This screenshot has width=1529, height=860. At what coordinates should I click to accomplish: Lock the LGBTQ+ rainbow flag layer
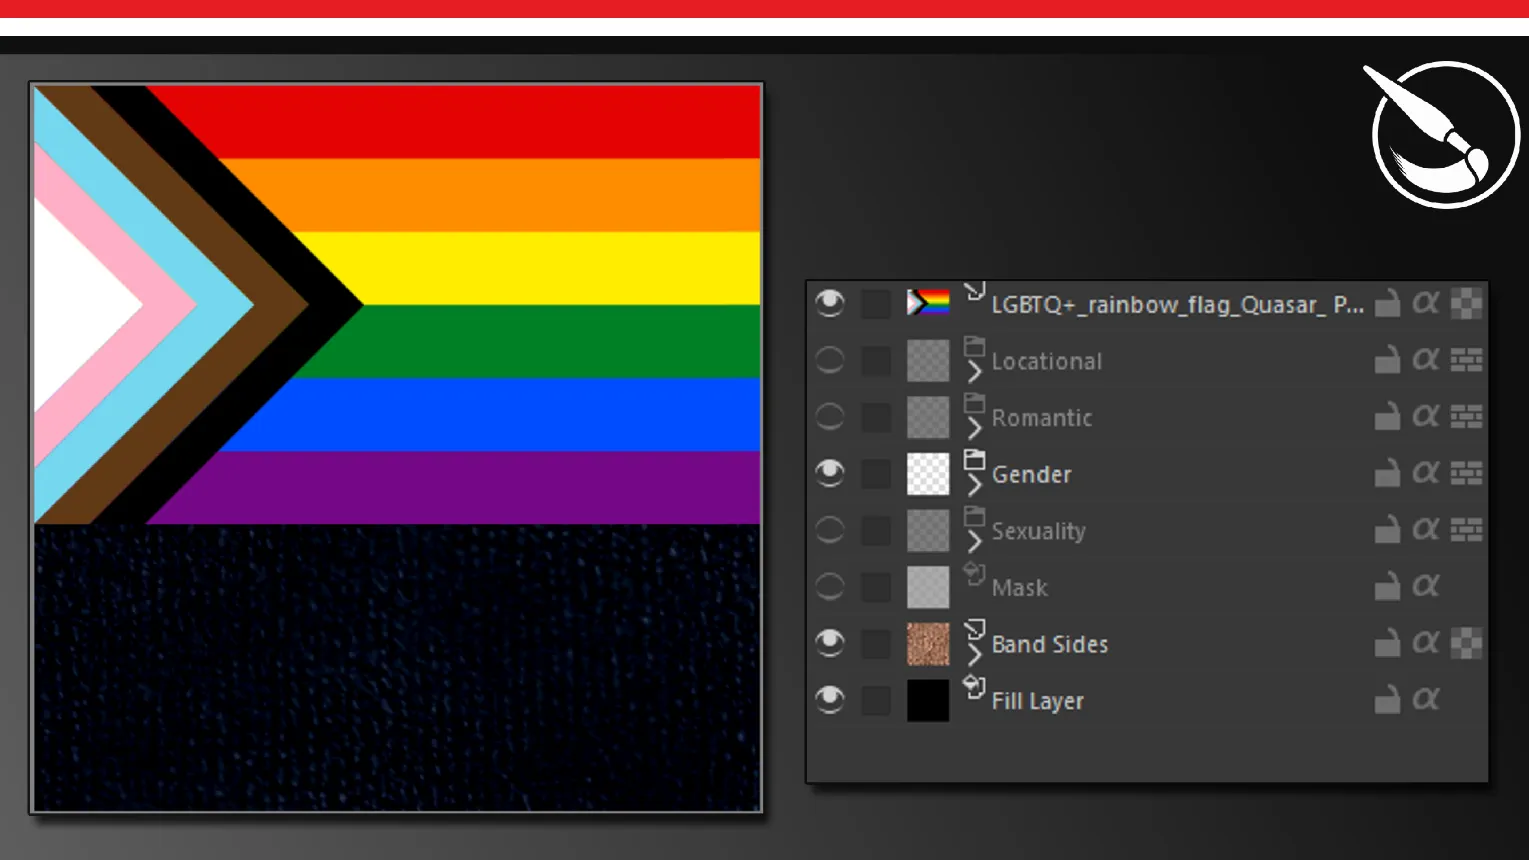pos(1387,304)
